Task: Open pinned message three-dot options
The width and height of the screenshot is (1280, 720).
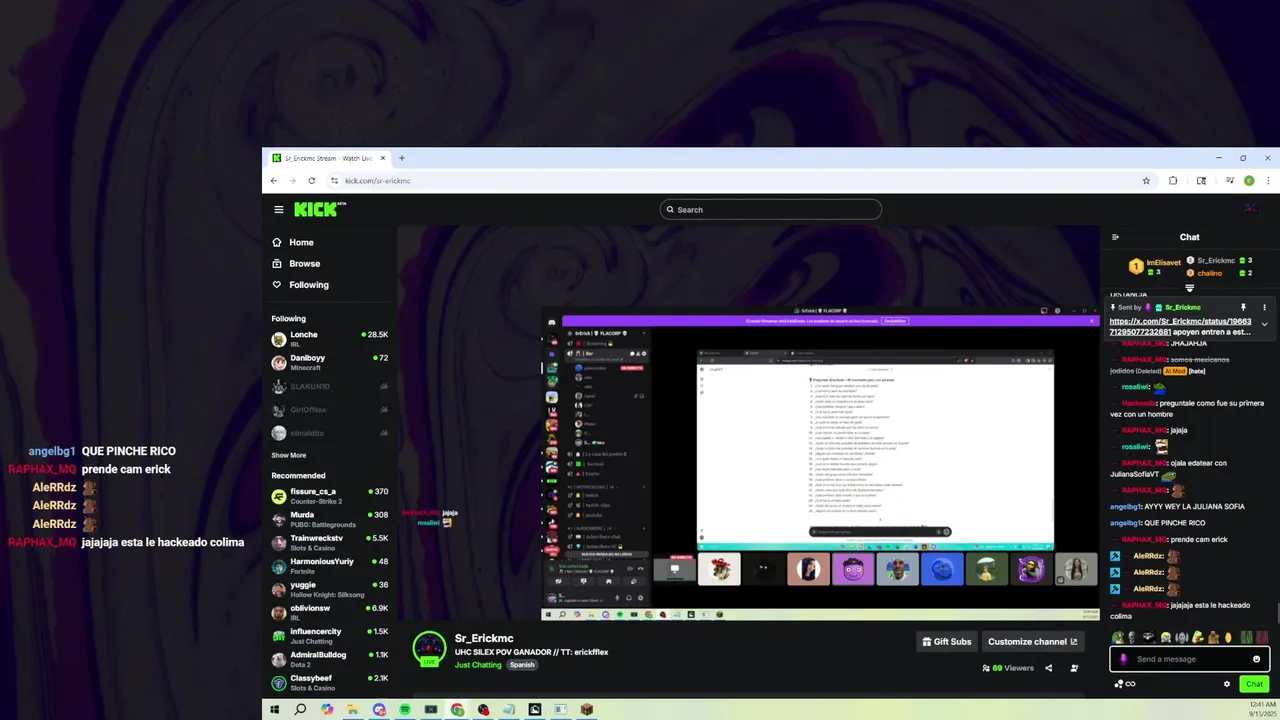Action: point(1264,307)
